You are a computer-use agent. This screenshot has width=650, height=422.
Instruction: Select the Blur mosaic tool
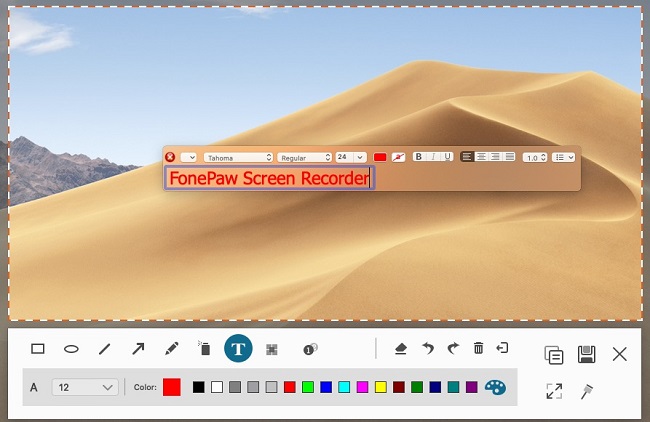click(272, 349)
